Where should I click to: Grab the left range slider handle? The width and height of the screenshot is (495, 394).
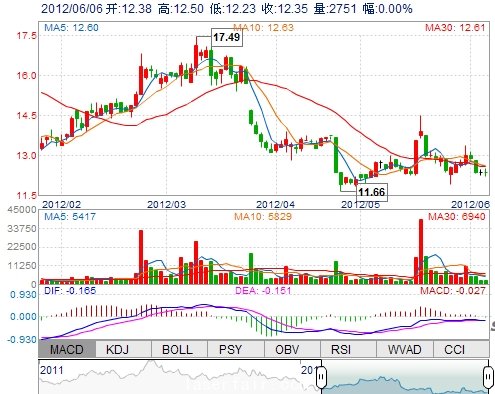(x=321, y=377)
